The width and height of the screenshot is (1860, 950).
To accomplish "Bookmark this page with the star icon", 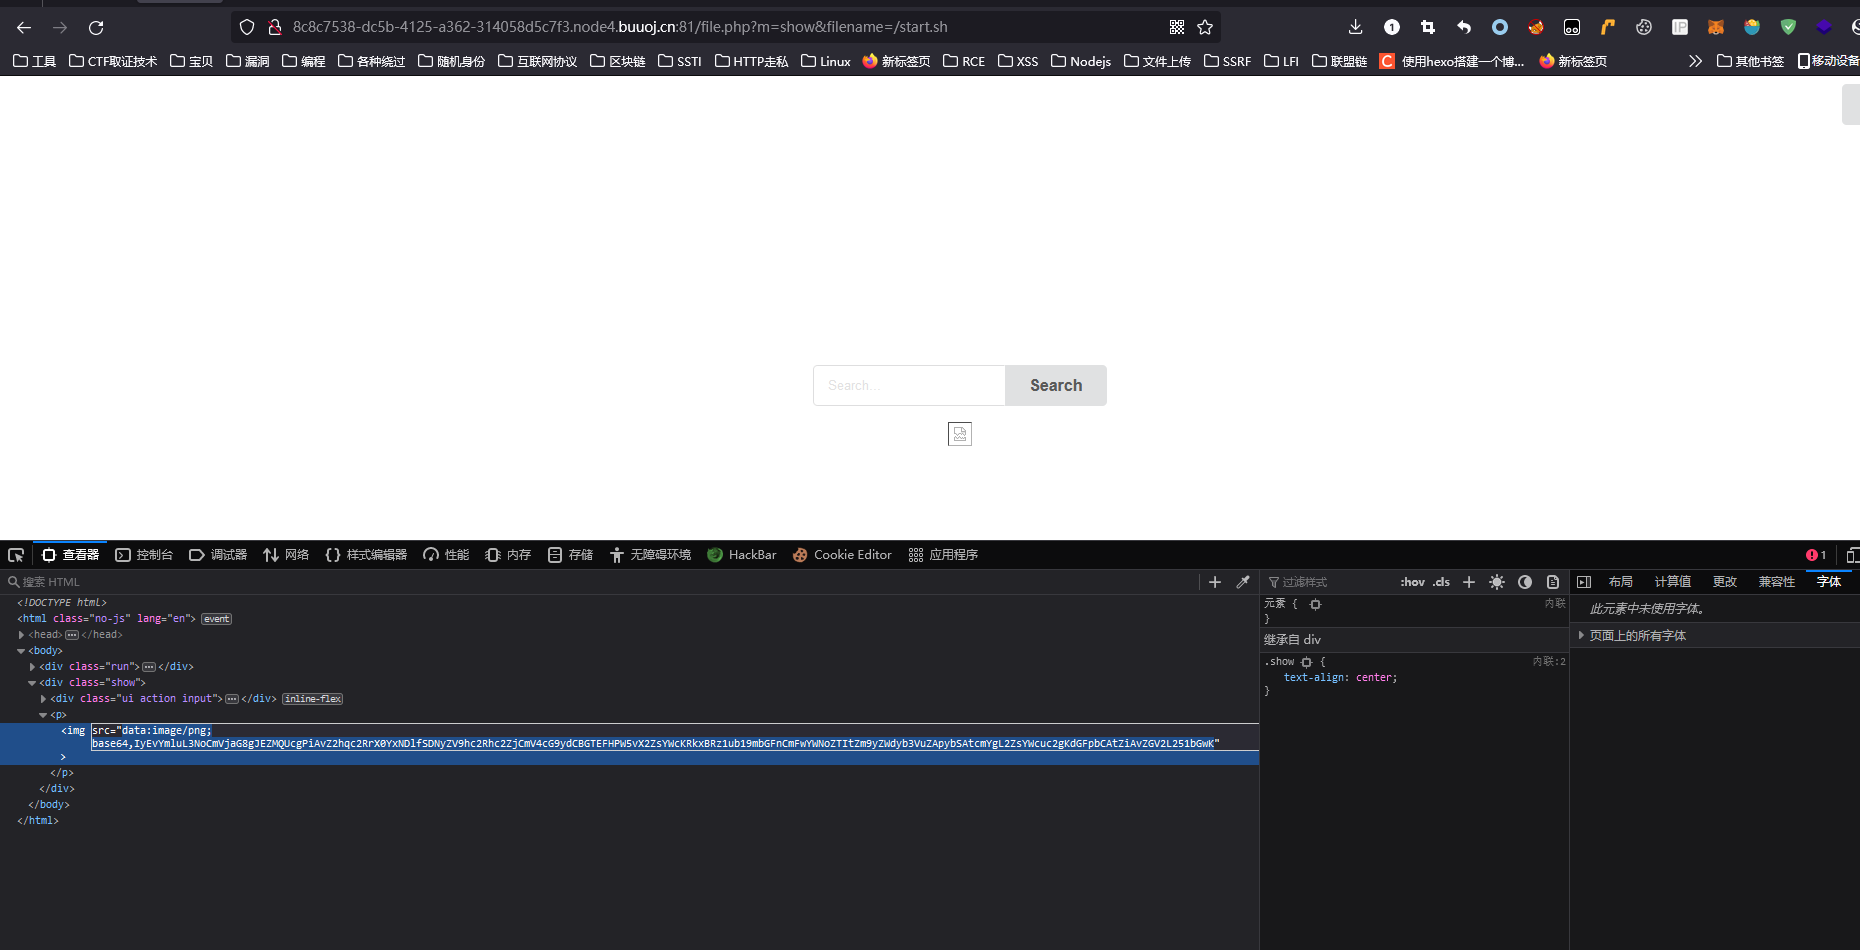I will click(x=1205, y=27).
